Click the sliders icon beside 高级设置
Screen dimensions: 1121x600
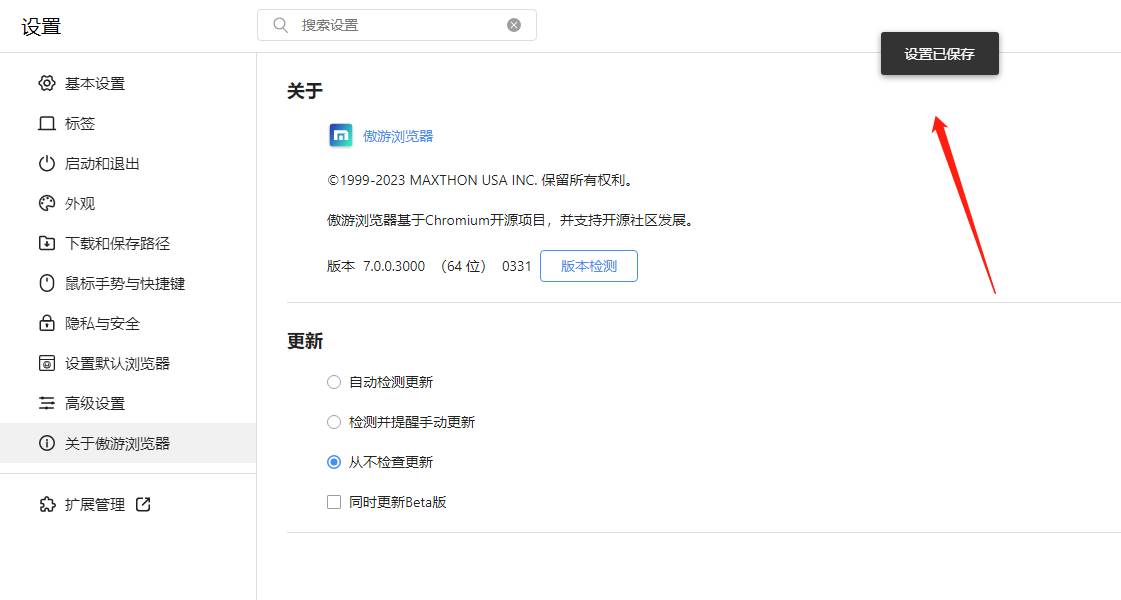point(46,403)
